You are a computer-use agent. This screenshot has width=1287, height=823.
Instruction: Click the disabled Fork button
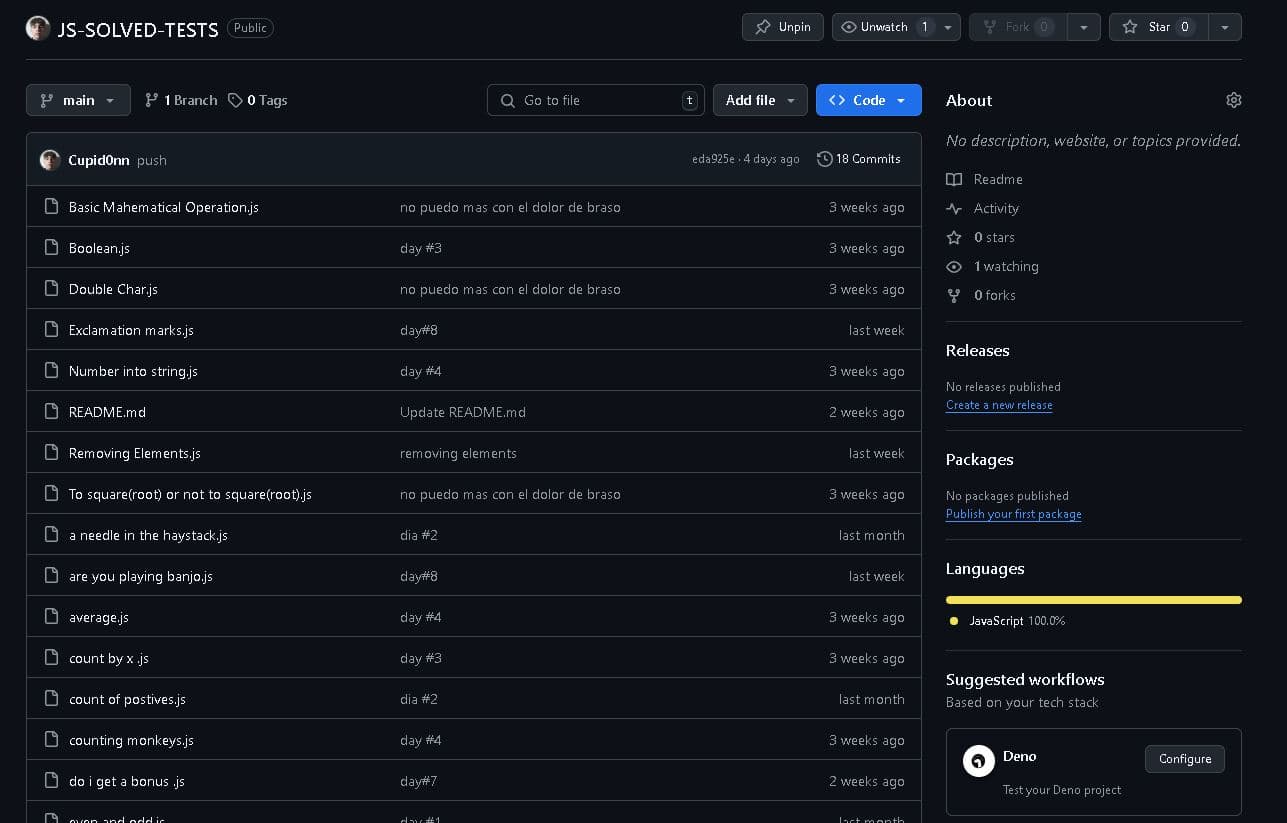(1018, 27)
